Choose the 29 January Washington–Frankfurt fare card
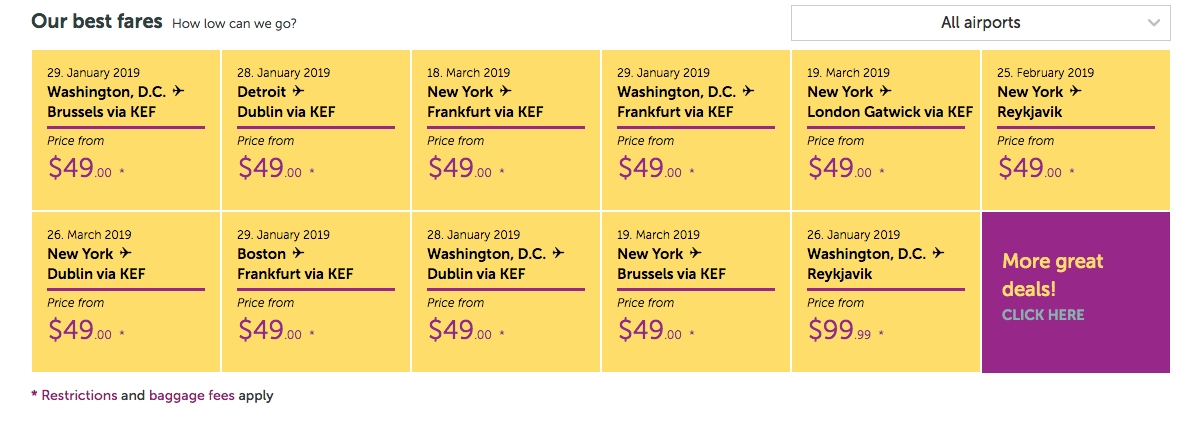The height and width of the screenshot is (422, 1195). (x=696, y=130)
